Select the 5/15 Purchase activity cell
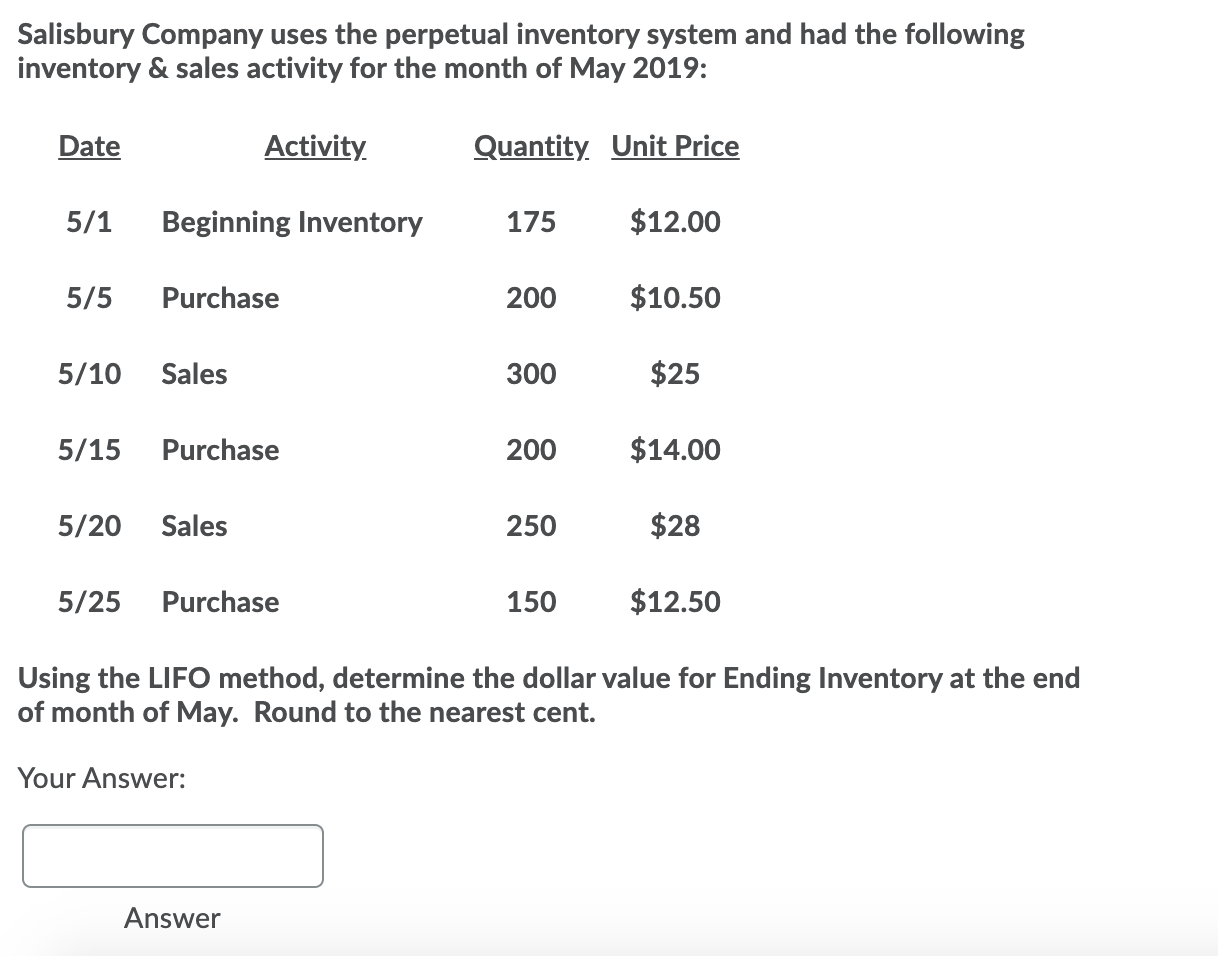 pyautogui.click(x=221, y=450)
